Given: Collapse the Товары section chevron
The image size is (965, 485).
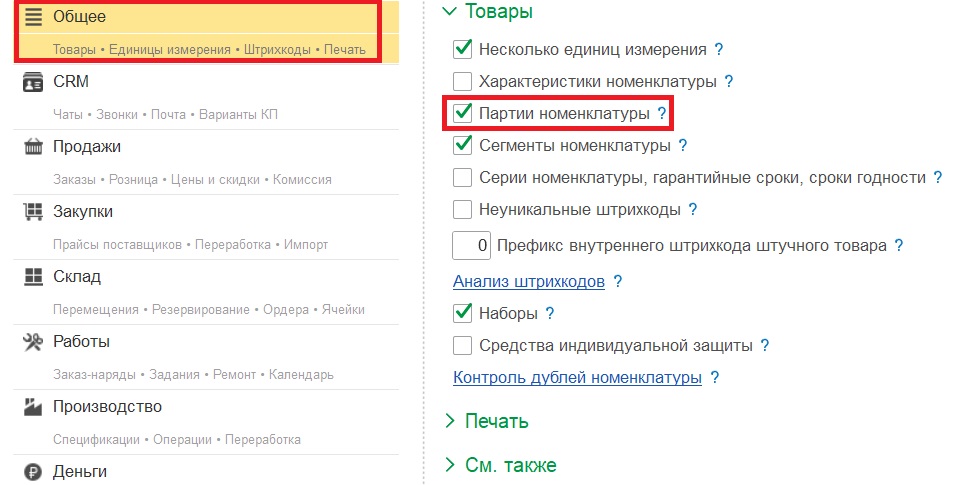Looking at the screenshot, I should [x=450, y=11].
